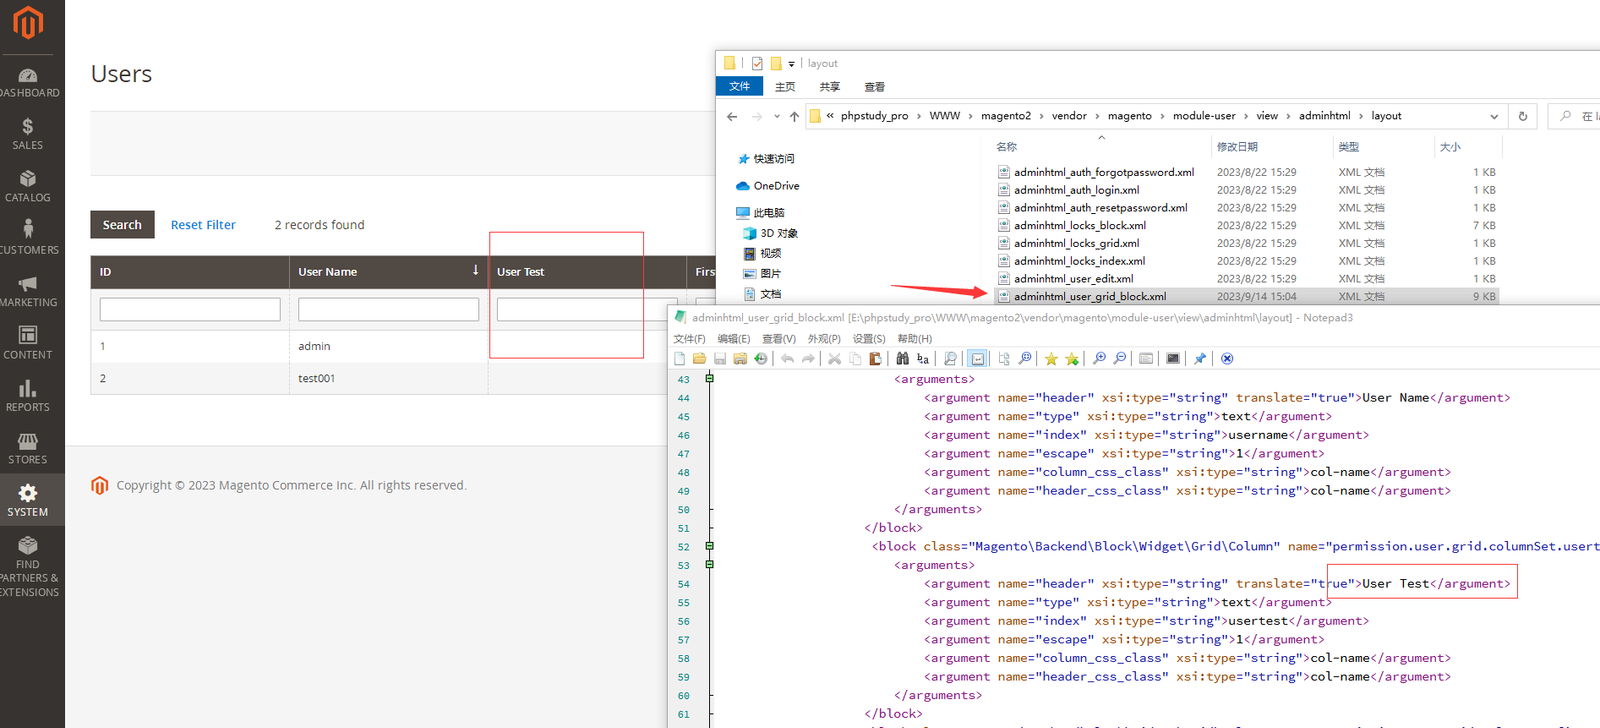
Task: Toggle Always On Top pin in Notepad3
Action: 1200,359
